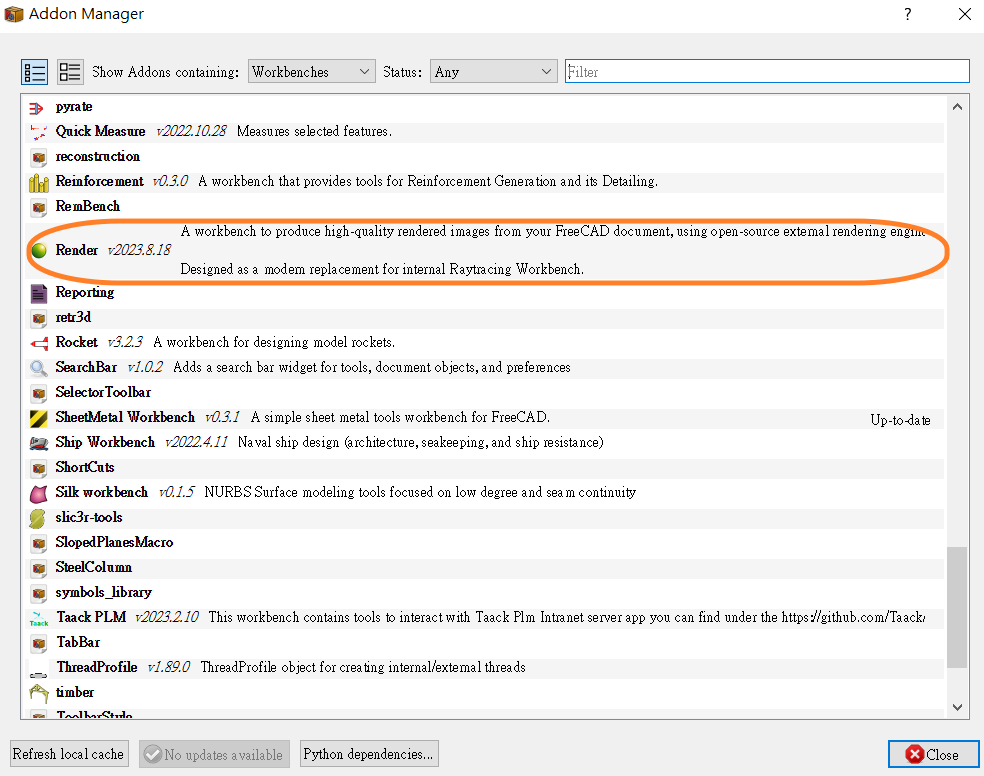This screenshot has width=984, height=776.
Task: Select the SheetMetal Workbench name
Action: pos(126,417)
